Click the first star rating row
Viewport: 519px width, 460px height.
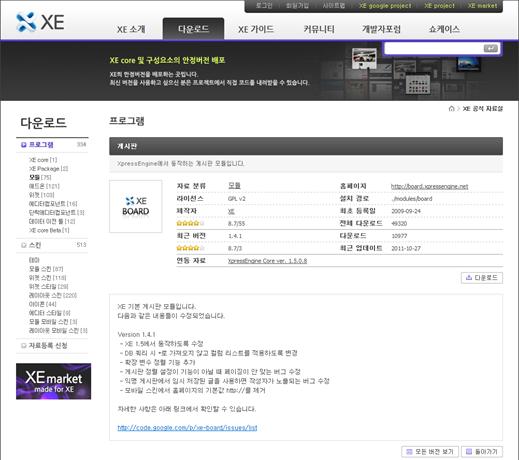[339, 223]
